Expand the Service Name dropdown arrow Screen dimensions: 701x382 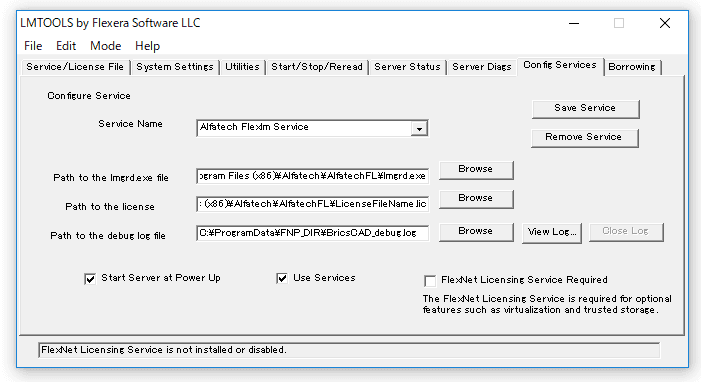(419, 129)
